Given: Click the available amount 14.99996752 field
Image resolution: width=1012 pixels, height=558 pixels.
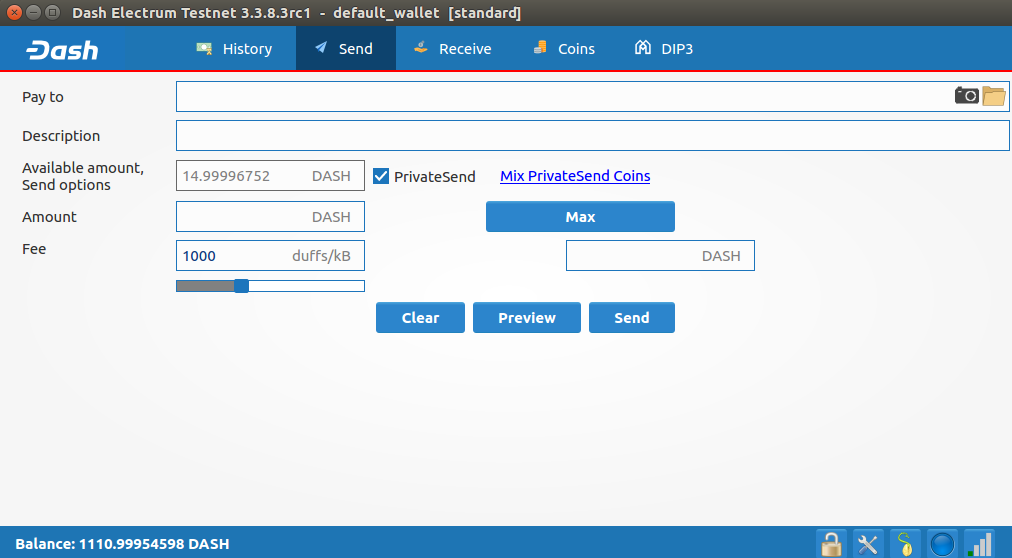Looking at the screenshot, I should tap(270, 175).
